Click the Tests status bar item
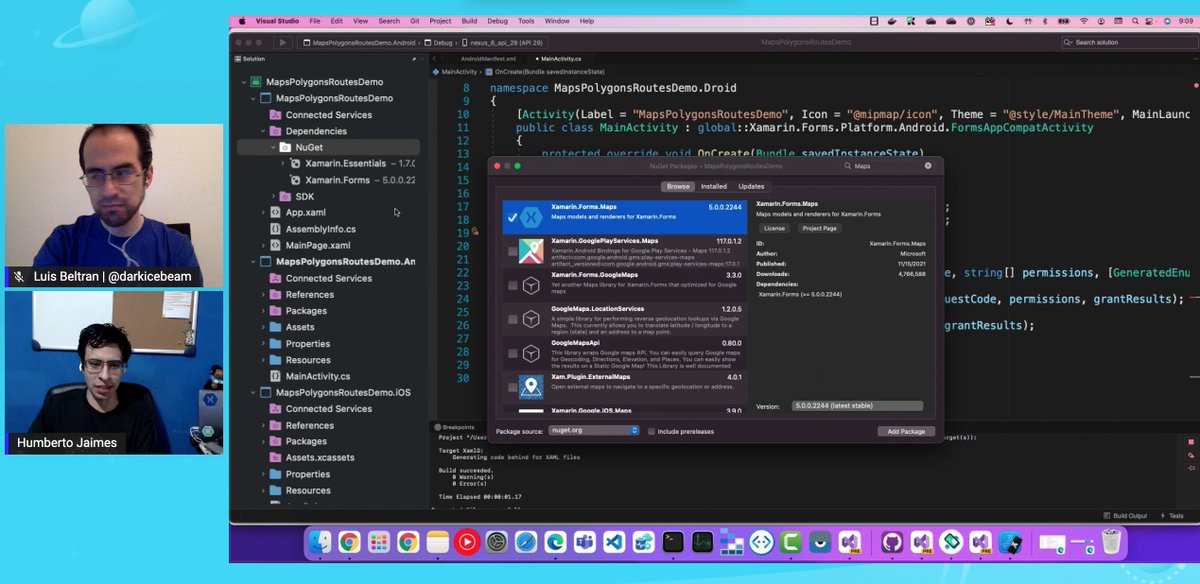 pos(1174,515)
